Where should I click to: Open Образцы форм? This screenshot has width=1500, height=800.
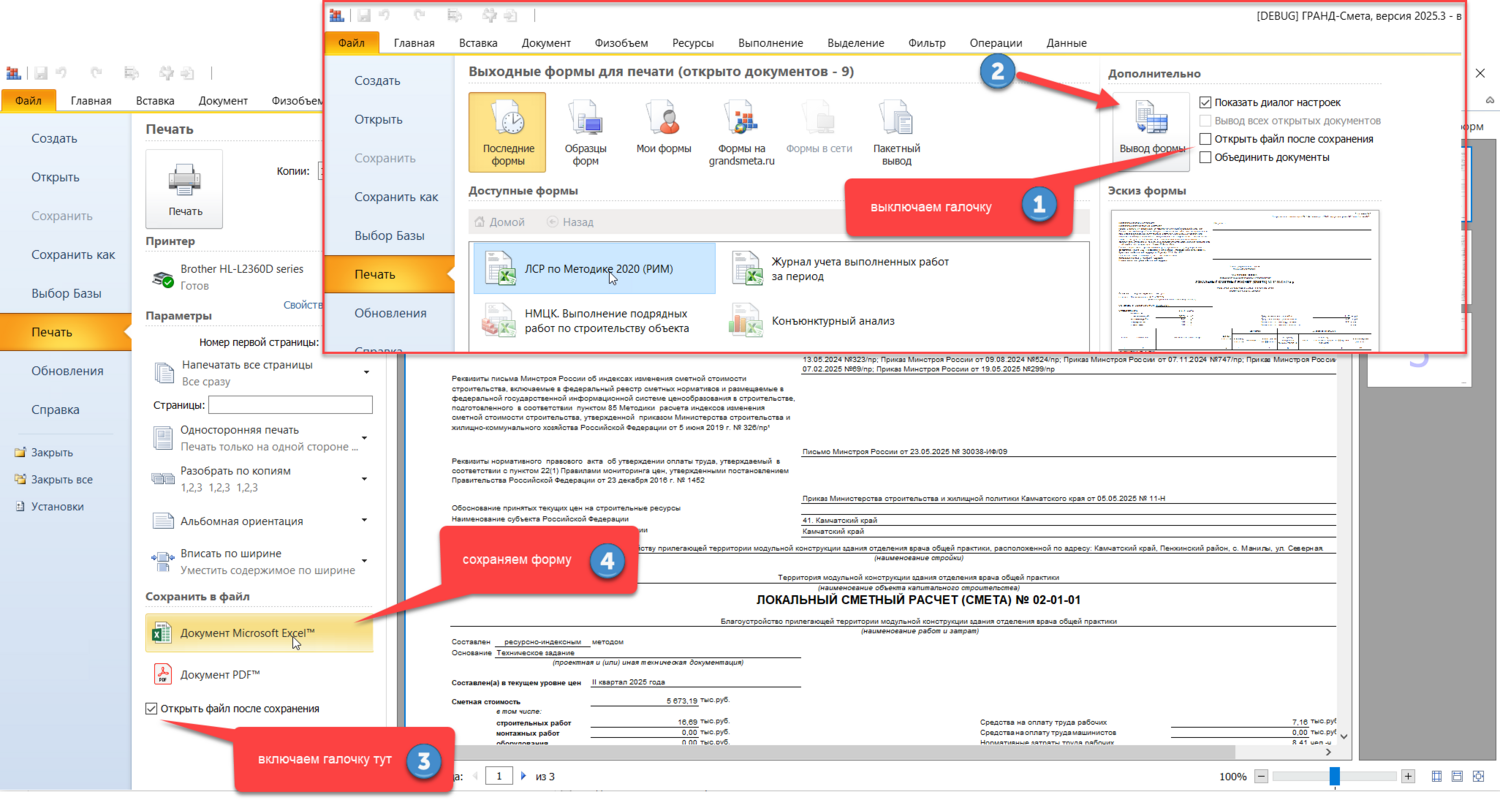click(x=586, y=132)
